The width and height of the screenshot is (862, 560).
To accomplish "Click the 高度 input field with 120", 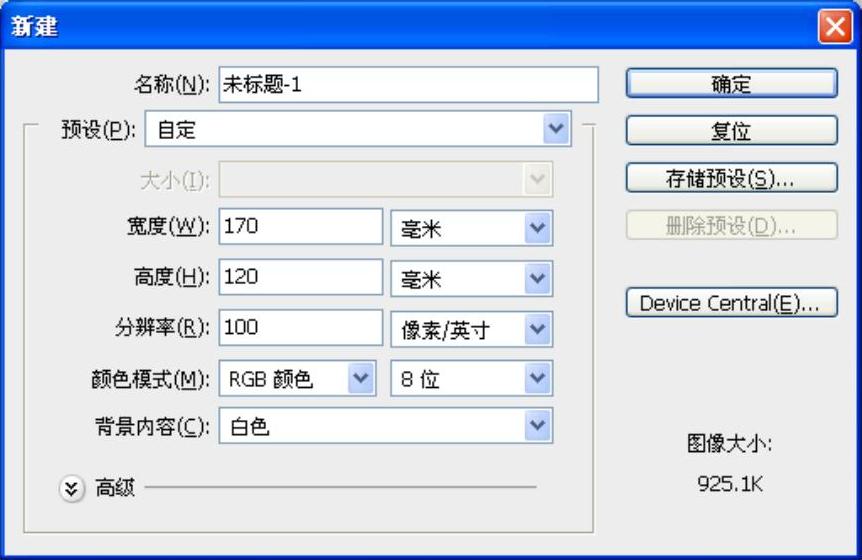I will coord(300,277).
